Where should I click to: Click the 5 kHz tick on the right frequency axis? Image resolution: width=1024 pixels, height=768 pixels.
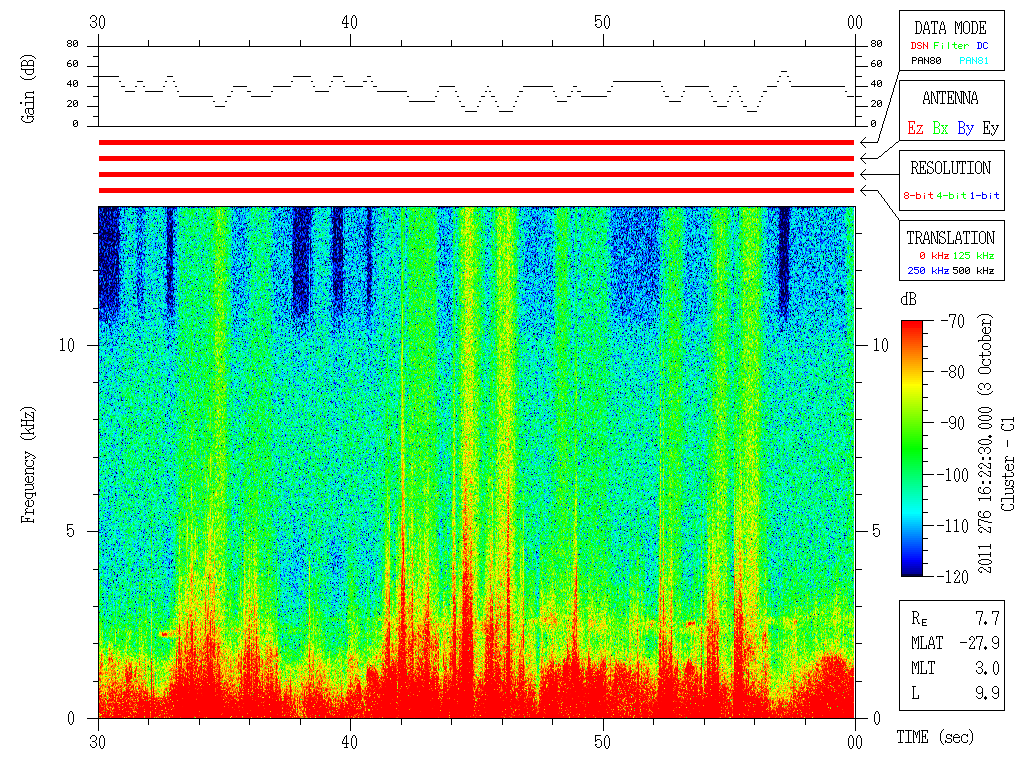click(x=877, y=532)
